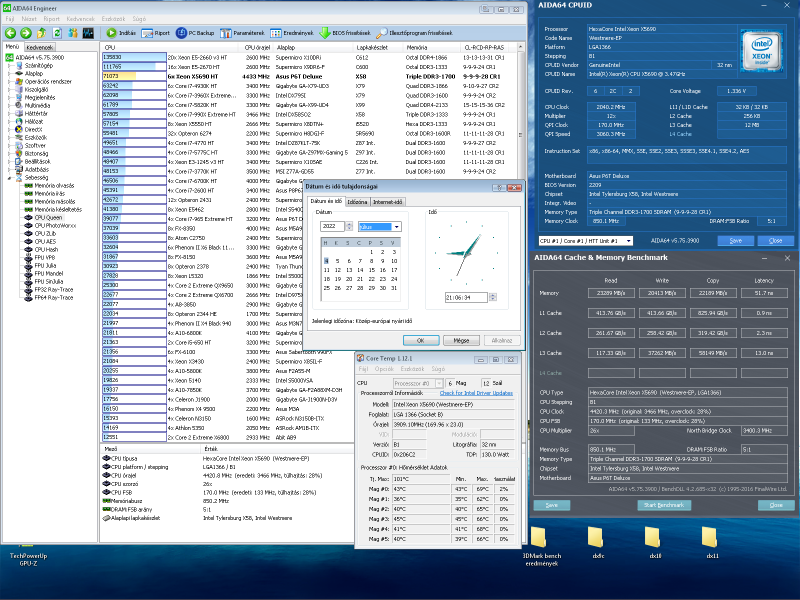The width and height of the screenshot is (800, 600).
Task: Click the year stepper arrows
Action: tap(349, 226)
